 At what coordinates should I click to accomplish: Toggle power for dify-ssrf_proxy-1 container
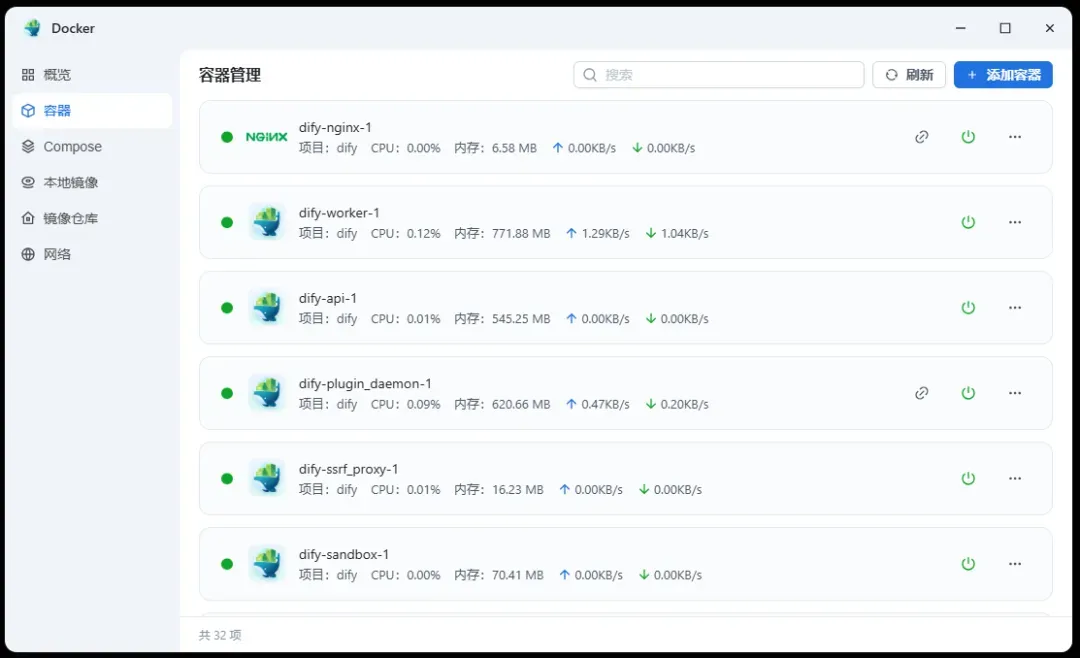coord(968,478)
